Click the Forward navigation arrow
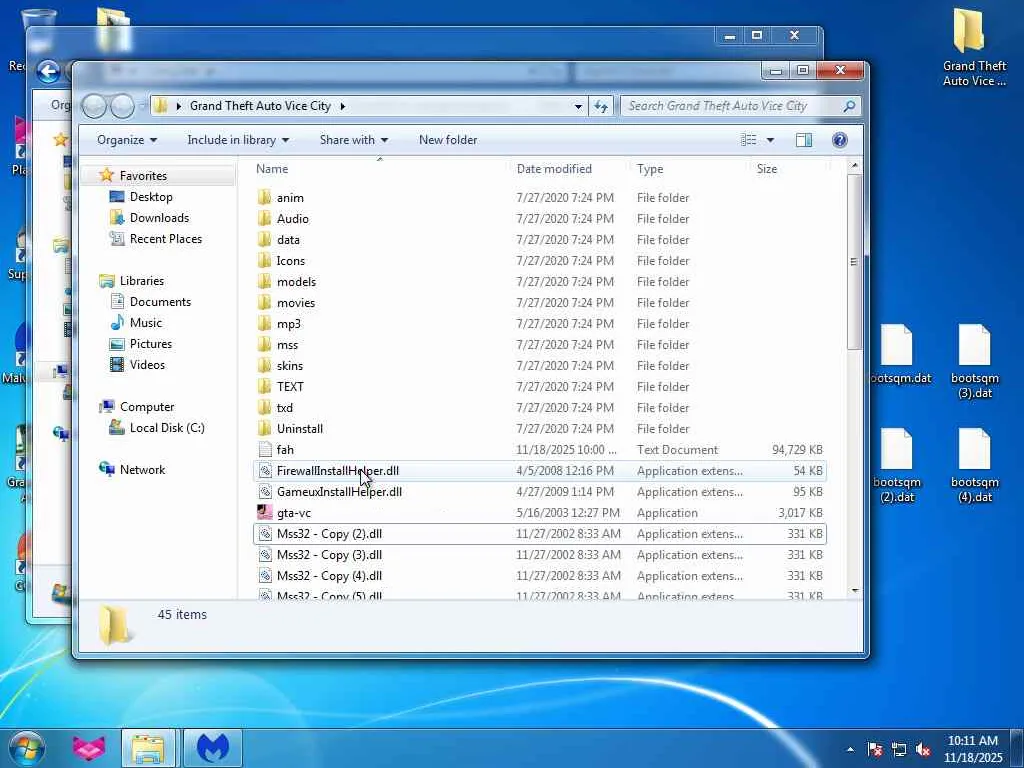1024x768 pixels. [x=122, y=106]
